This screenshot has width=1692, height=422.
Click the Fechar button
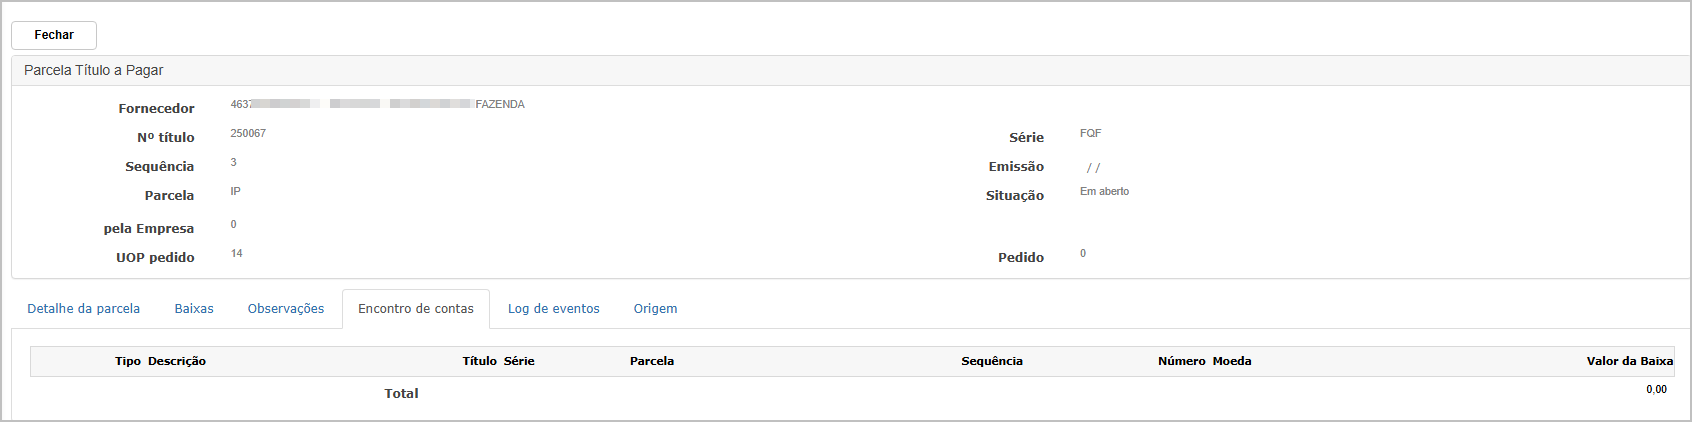(x=54, y=35)
